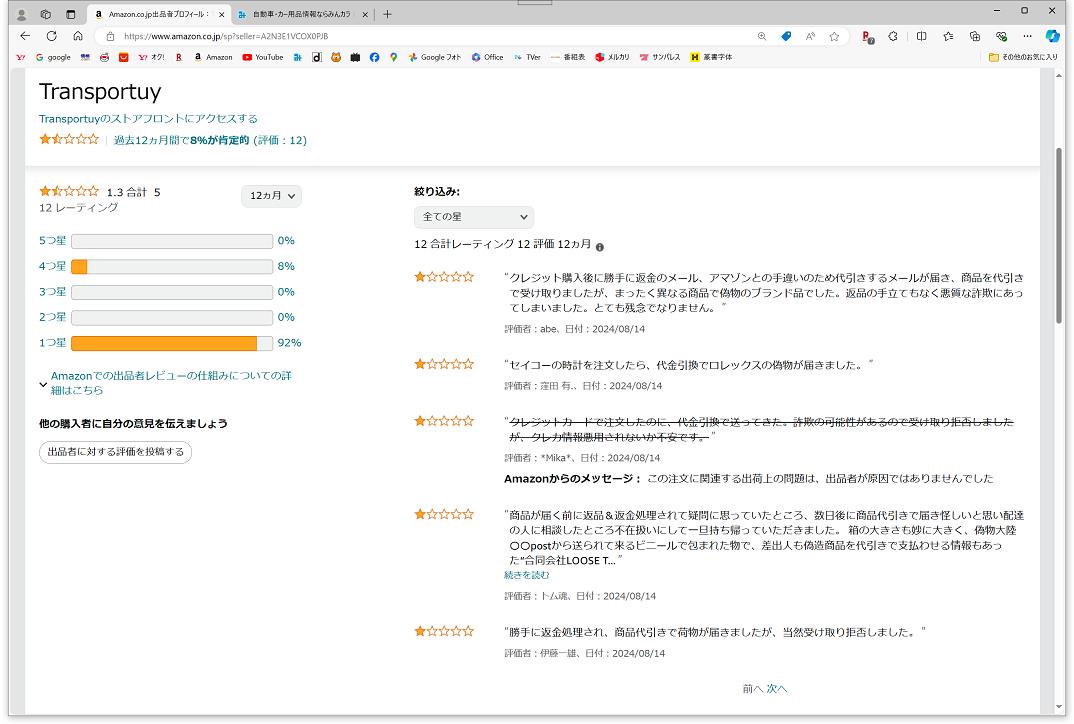Open the tab actions menu icon

pyautogui.click(x=71, y=14)
